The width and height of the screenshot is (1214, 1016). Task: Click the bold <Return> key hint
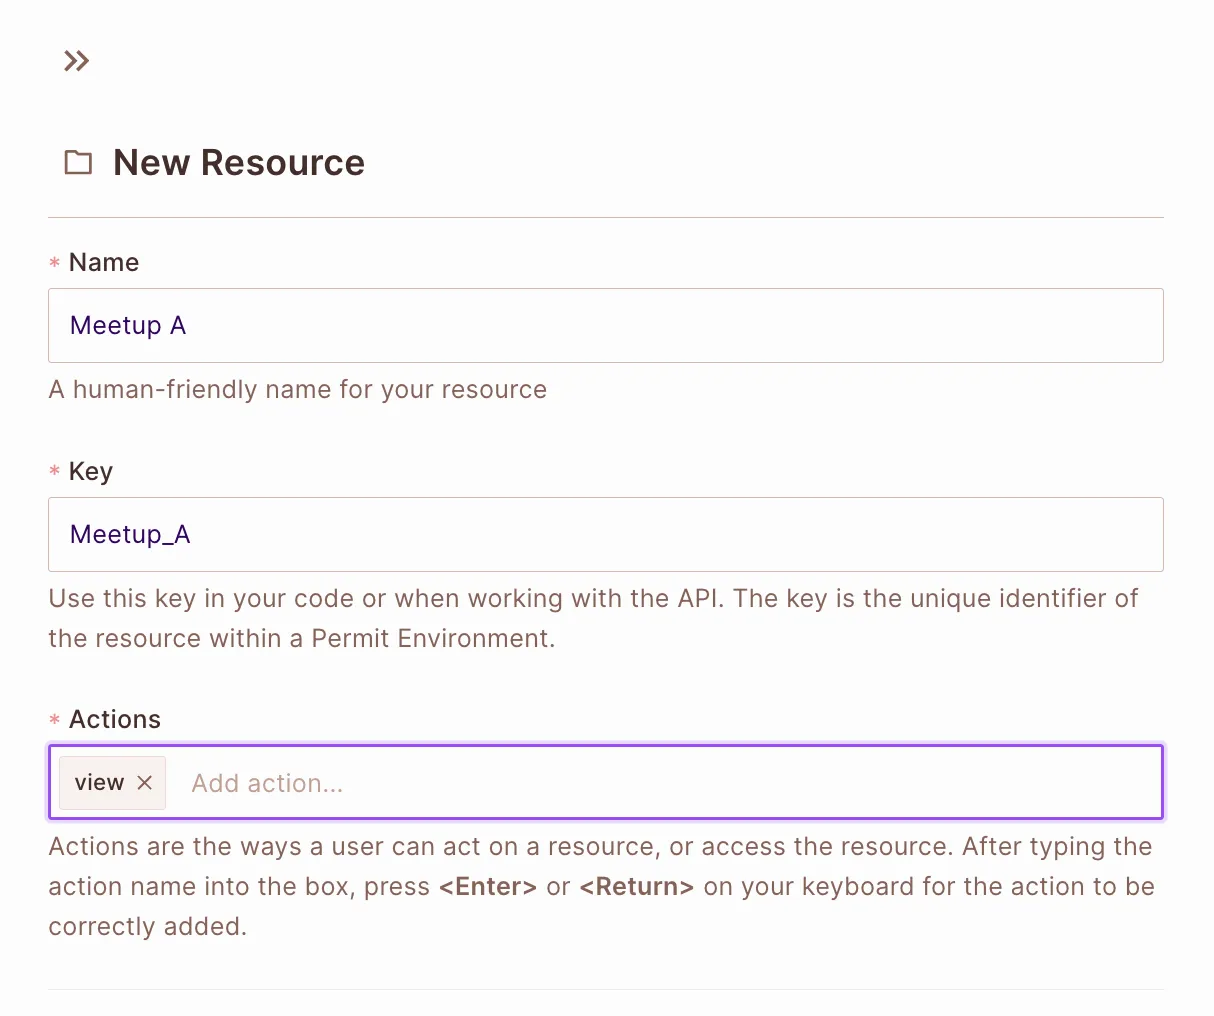tap(636, 887)
